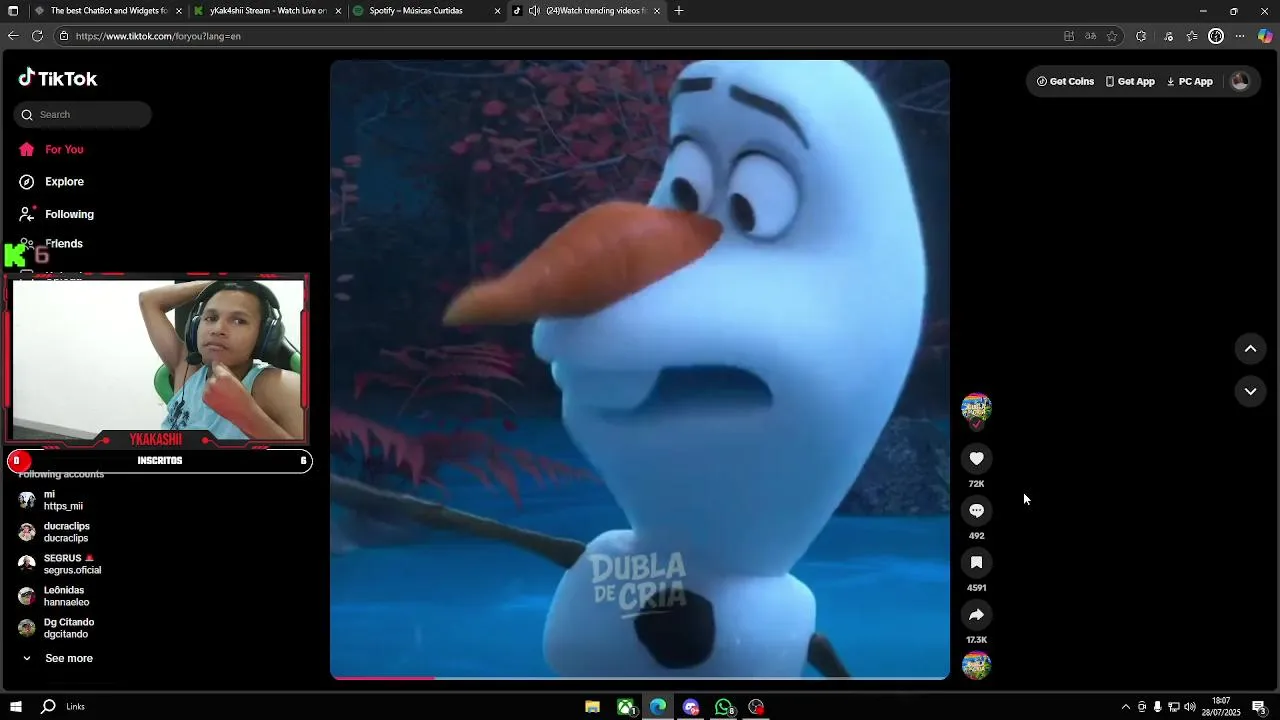Viewport: 1280px width, 720px height.
Task: Open File Explorer from the taskbar
Action: [x=592, y=707]
